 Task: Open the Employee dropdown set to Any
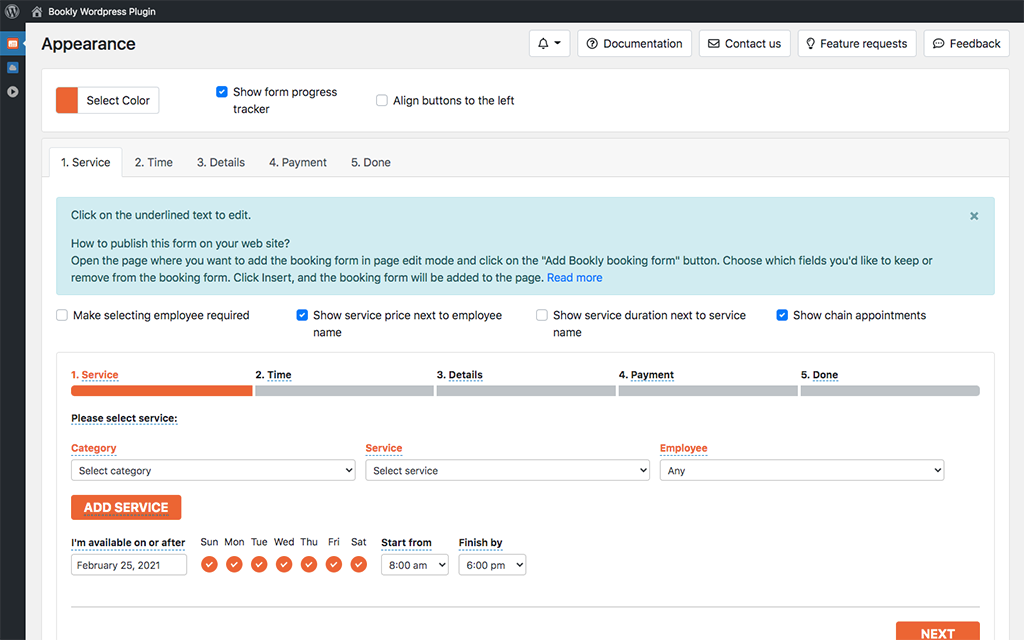[802, 470]
